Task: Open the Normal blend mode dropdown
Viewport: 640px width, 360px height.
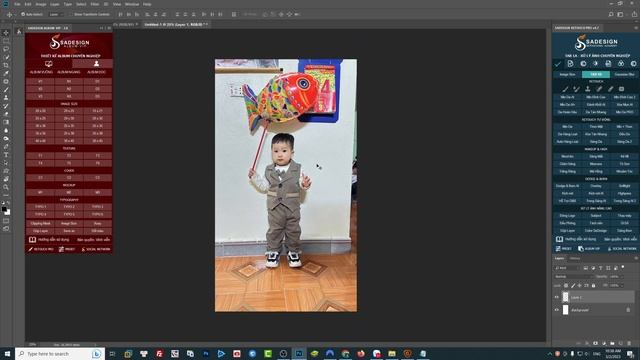Action: tap(573, 276)
